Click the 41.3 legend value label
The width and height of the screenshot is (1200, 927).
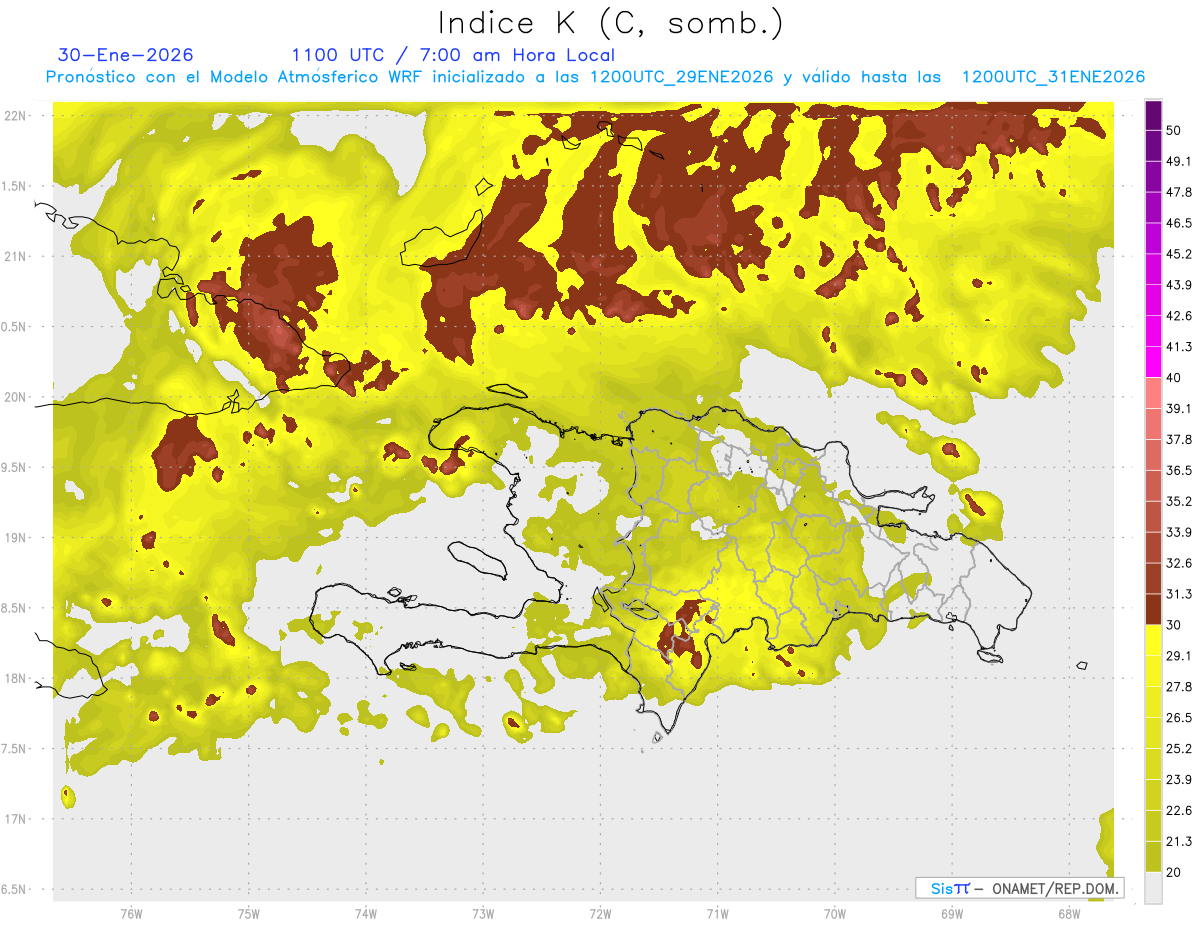[1180, 347]
